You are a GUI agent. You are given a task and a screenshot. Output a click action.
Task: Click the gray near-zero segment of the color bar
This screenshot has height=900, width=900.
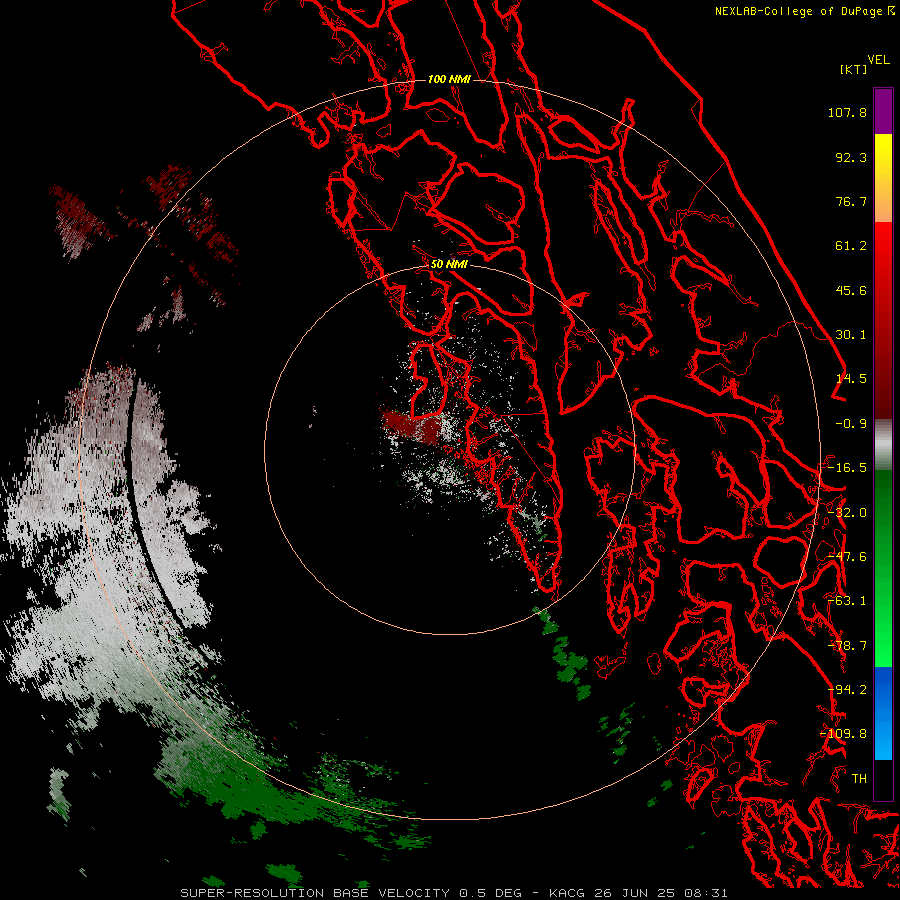point(883,445)
